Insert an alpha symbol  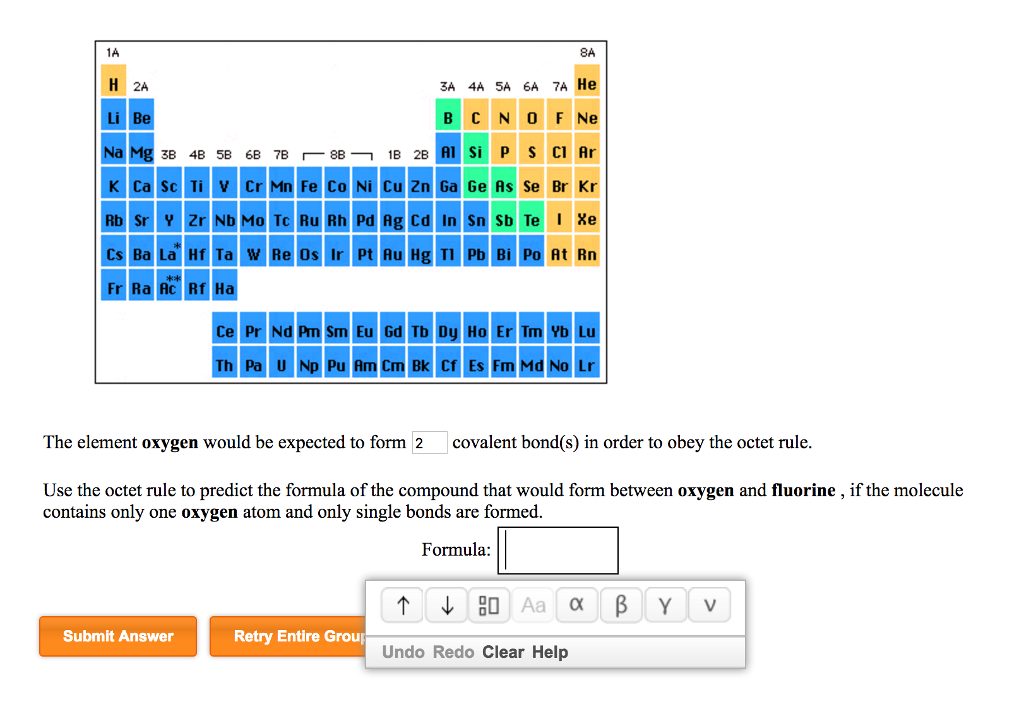[x=577, y=605]
